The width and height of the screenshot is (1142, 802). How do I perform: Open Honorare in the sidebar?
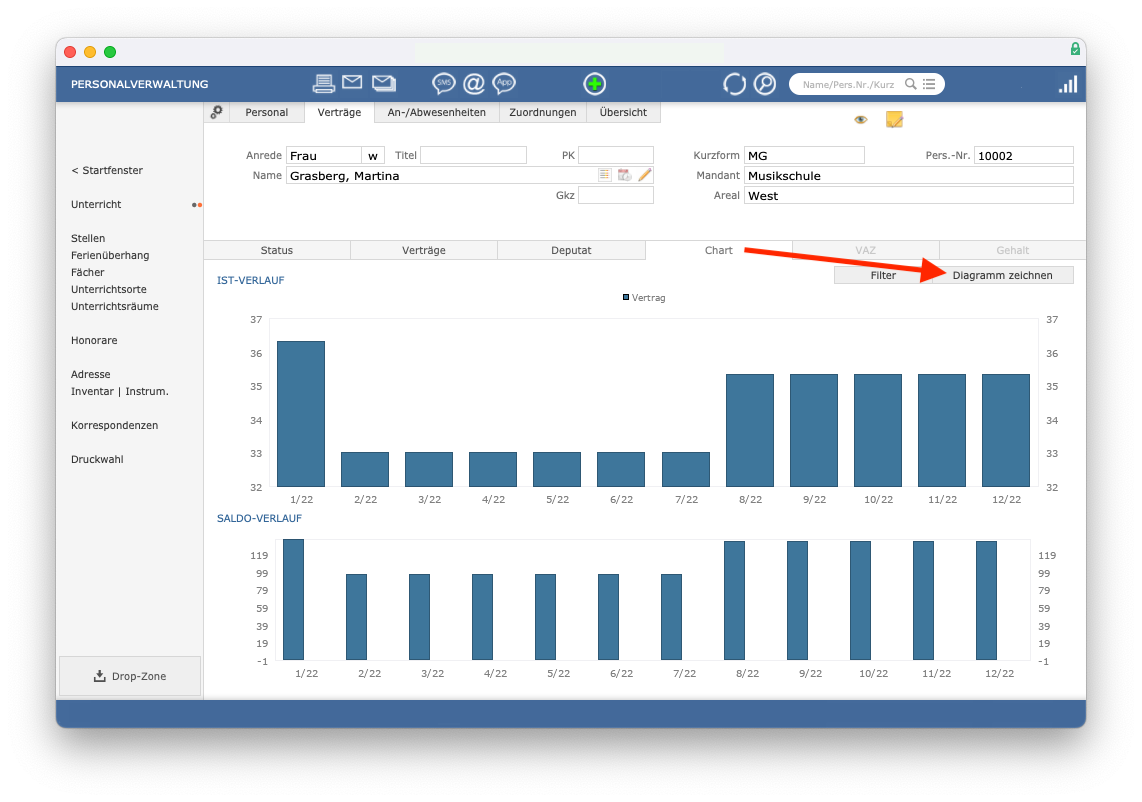[94, 340]
